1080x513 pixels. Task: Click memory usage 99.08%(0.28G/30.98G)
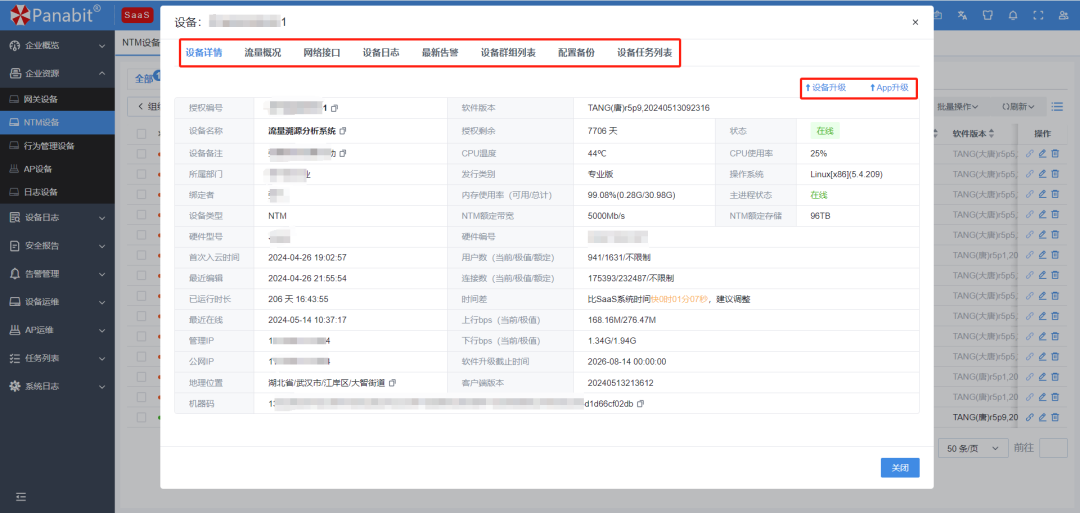[x=632, y=196]
